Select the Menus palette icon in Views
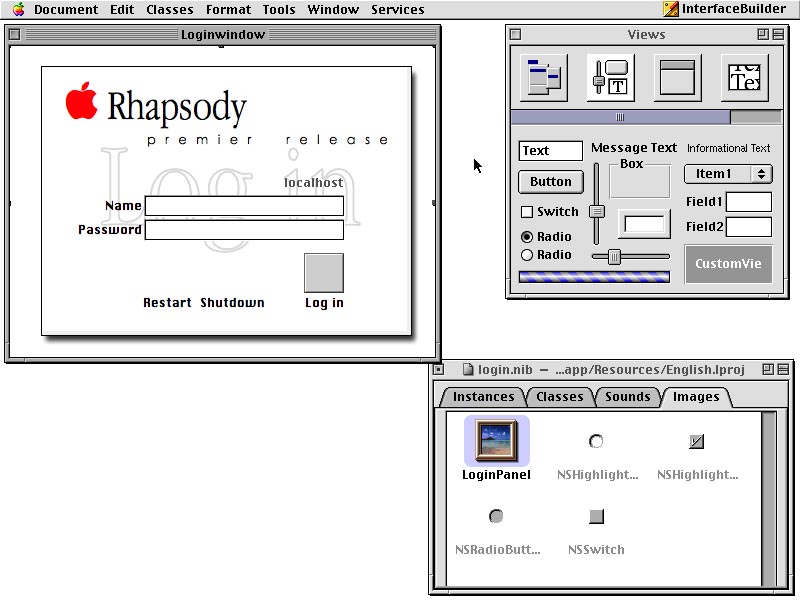This screenshot has width=800, height=600. (x=544, y=78)
